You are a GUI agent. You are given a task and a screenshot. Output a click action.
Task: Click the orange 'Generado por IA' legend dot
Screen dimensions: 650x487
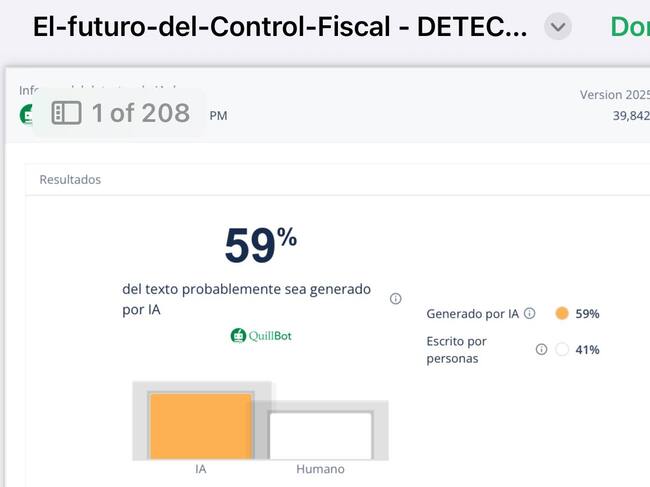(562, 313)
